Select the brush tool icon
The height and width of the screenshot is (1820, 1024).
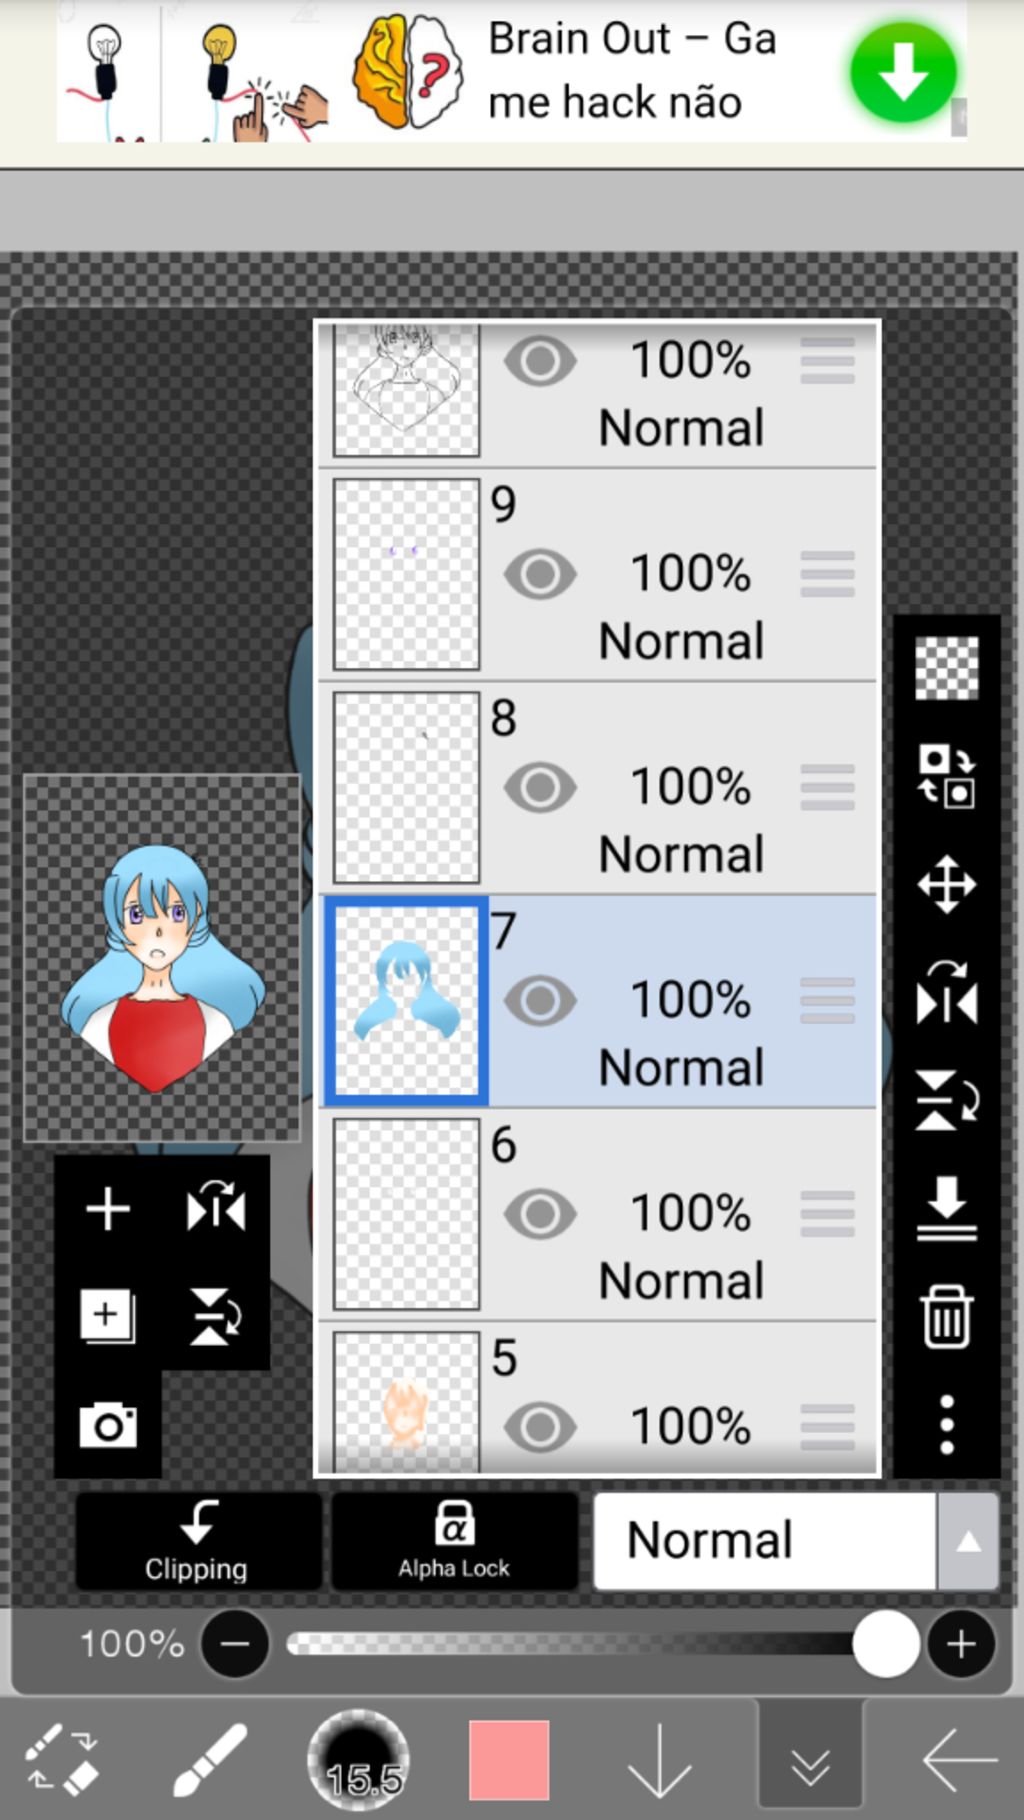click(210, 1758)
